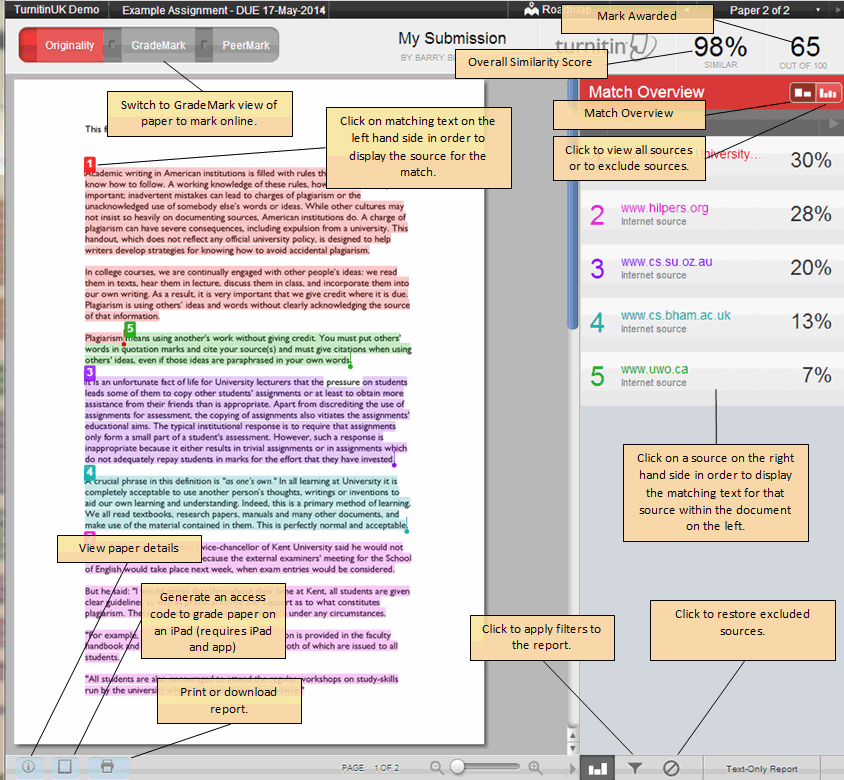This screenshot has height=780, width=844.
Task: Switch to the PeerMark tab
Action: point(245,45)
